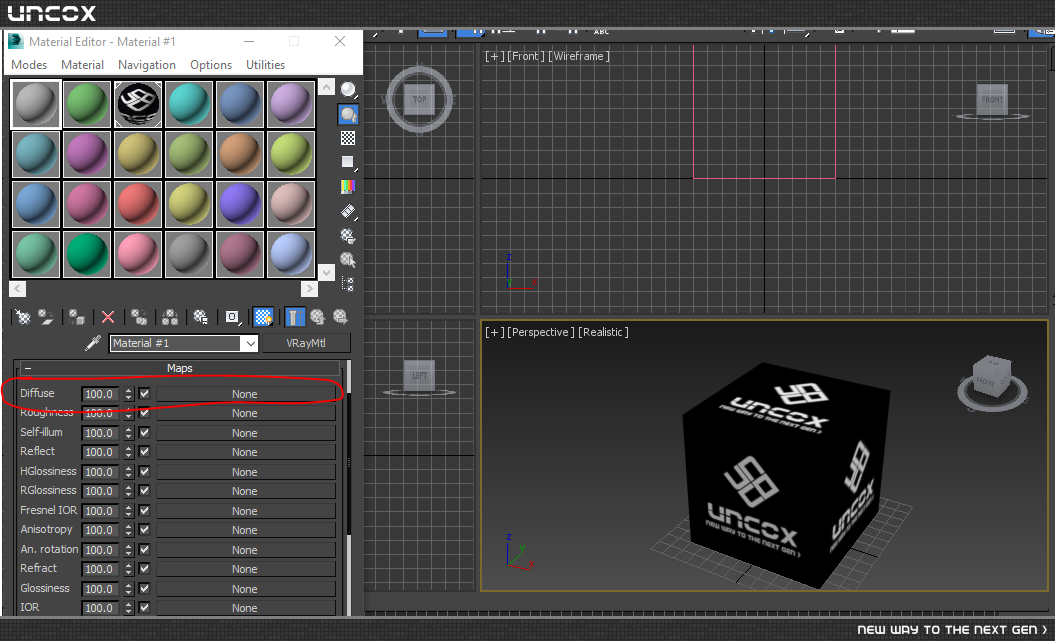
Task: Click Put Material to Scene icon
Action: pos(46,317)
